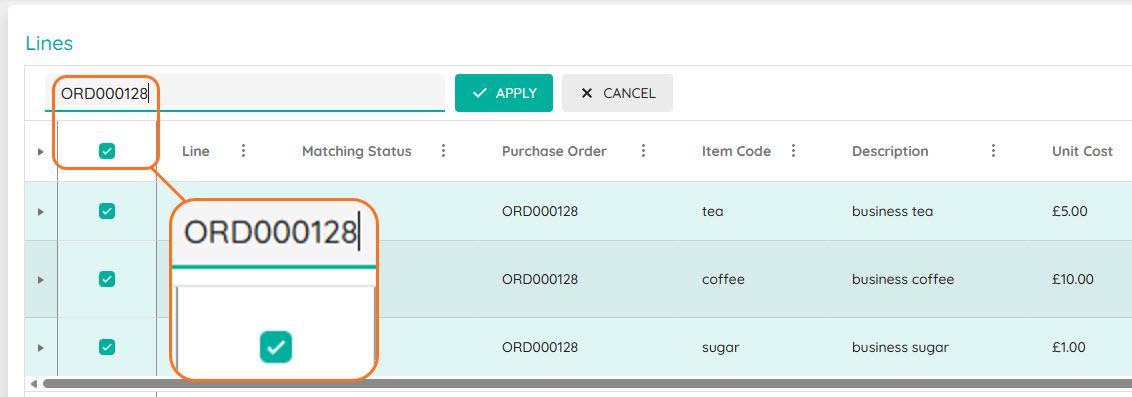Sort by the Unit Cost column header
This screenshot has width=1132, height=397.
pyautogui.click(x=1082, y=151)
